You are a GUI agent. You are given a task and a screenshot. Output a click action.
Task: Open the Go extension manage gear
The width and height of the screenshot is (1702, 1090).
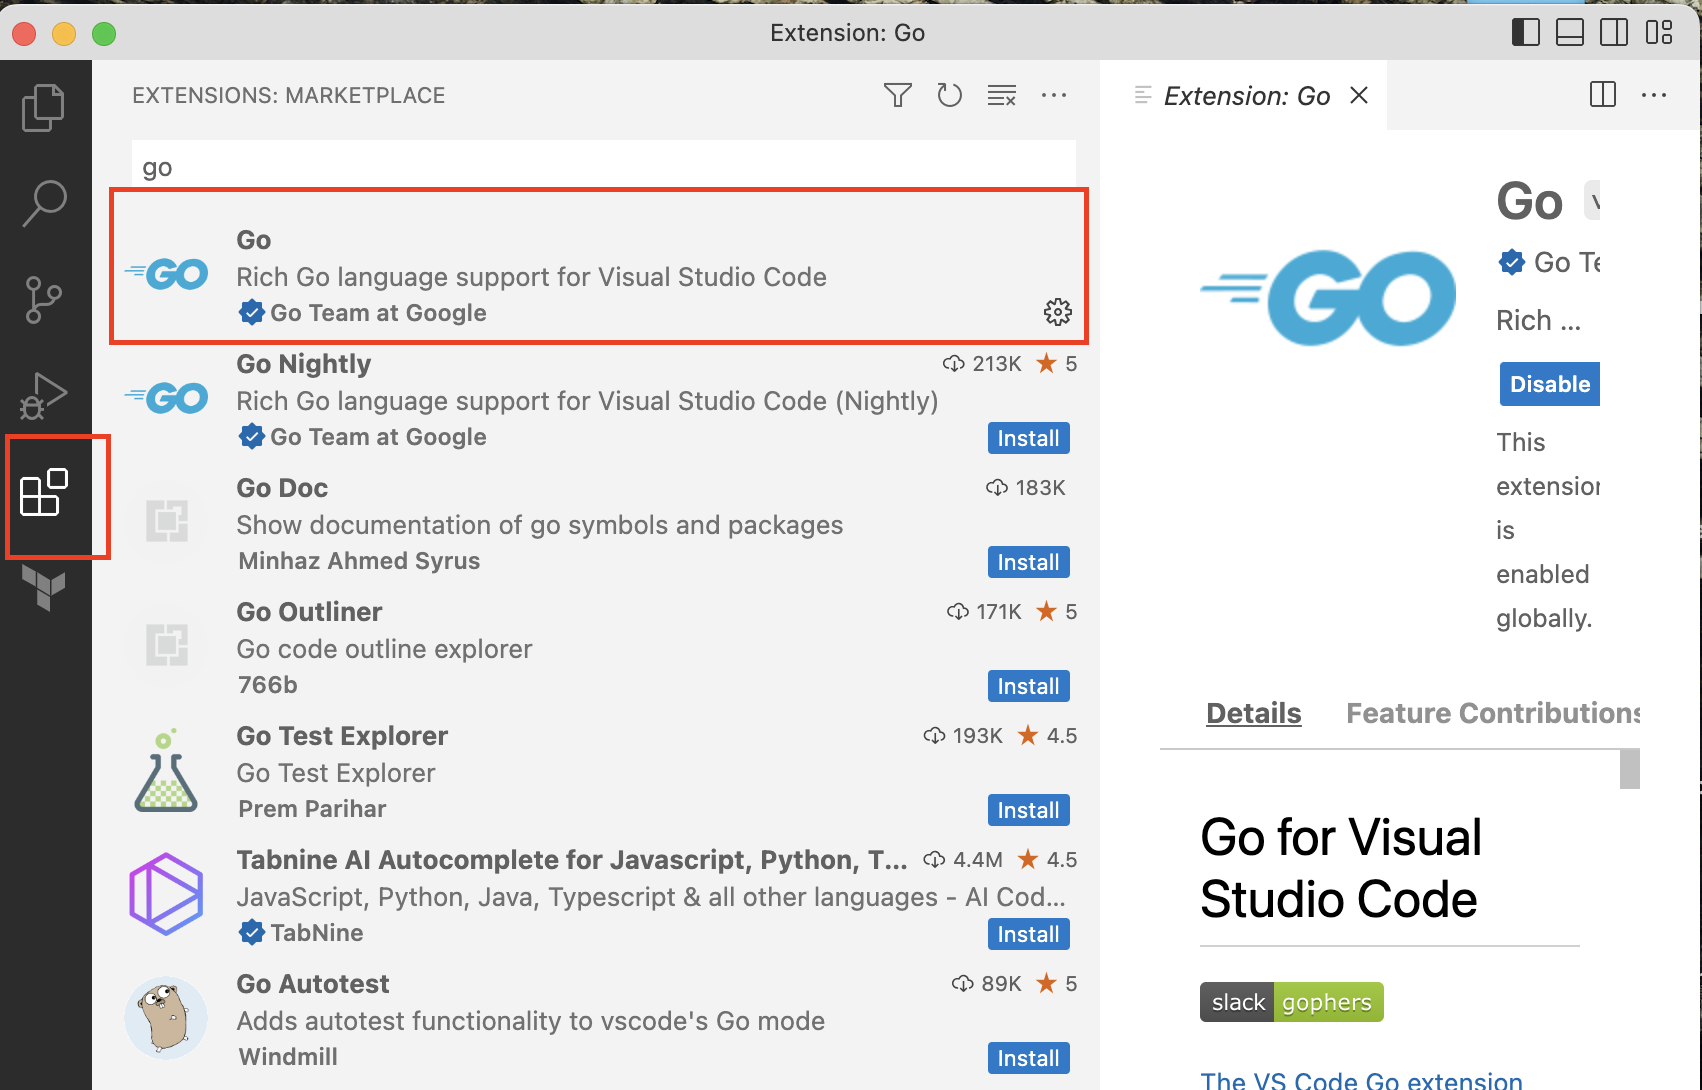(1058, 312)
